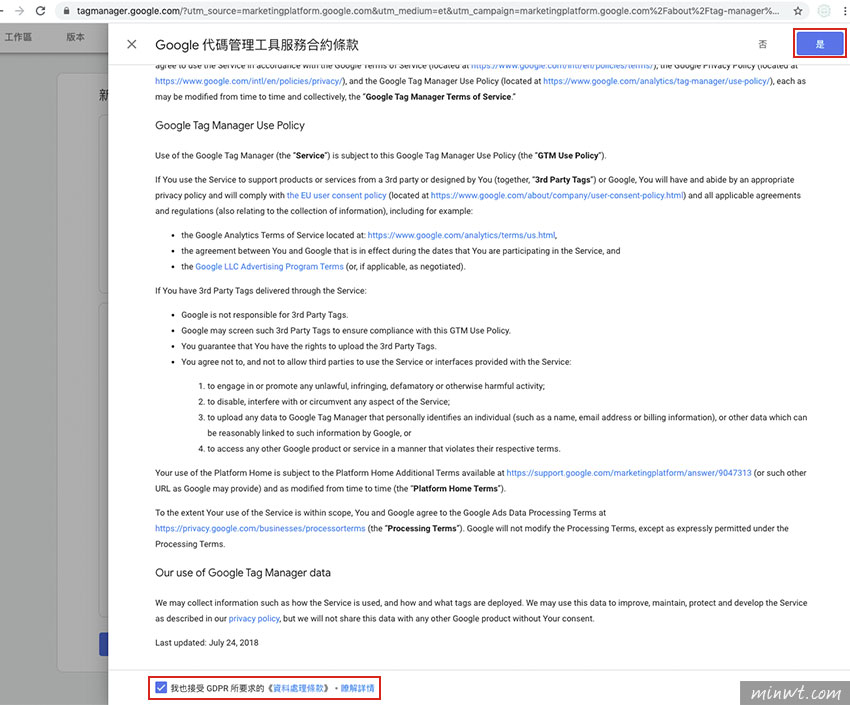Open the Google privacy policies URL link

tap(249, 81)
